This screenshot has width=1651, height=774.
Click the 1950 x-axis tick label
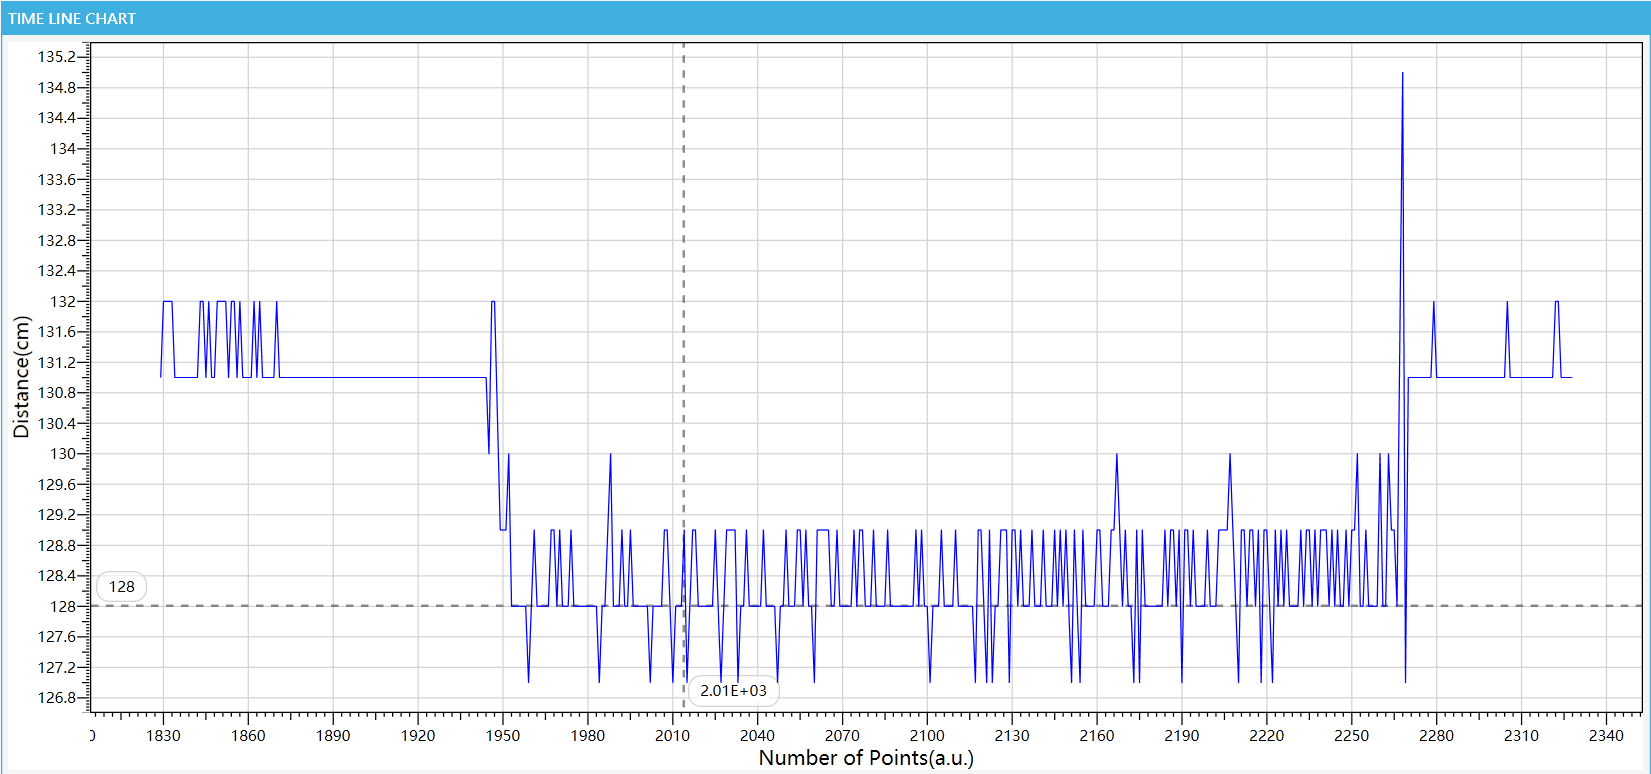pyautogui.click(x=503, y=736)
